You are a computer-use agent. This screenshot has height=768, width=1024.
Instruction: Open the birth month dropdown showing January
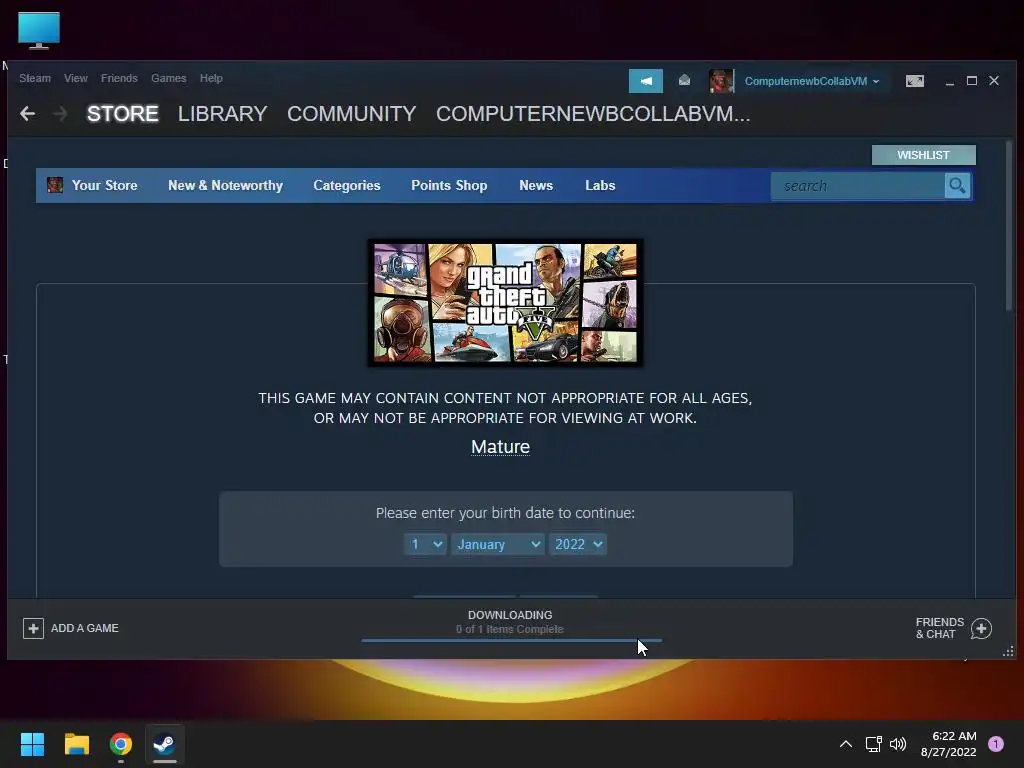tap(498, 544)
